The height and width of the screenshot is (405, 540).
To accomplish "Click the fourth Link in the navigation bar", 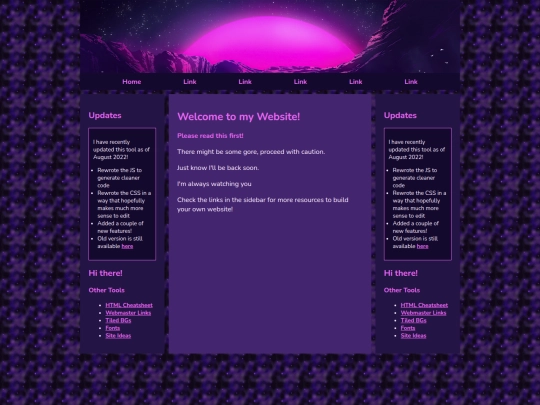I will coord(355,82).
